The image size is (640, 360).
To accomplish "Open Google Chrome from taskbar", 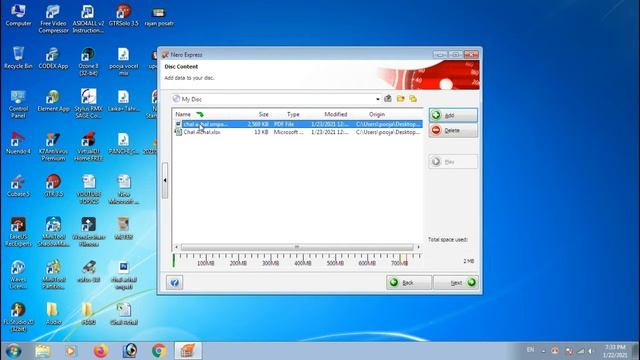I will pyautogui.click(x=159, y=351).
